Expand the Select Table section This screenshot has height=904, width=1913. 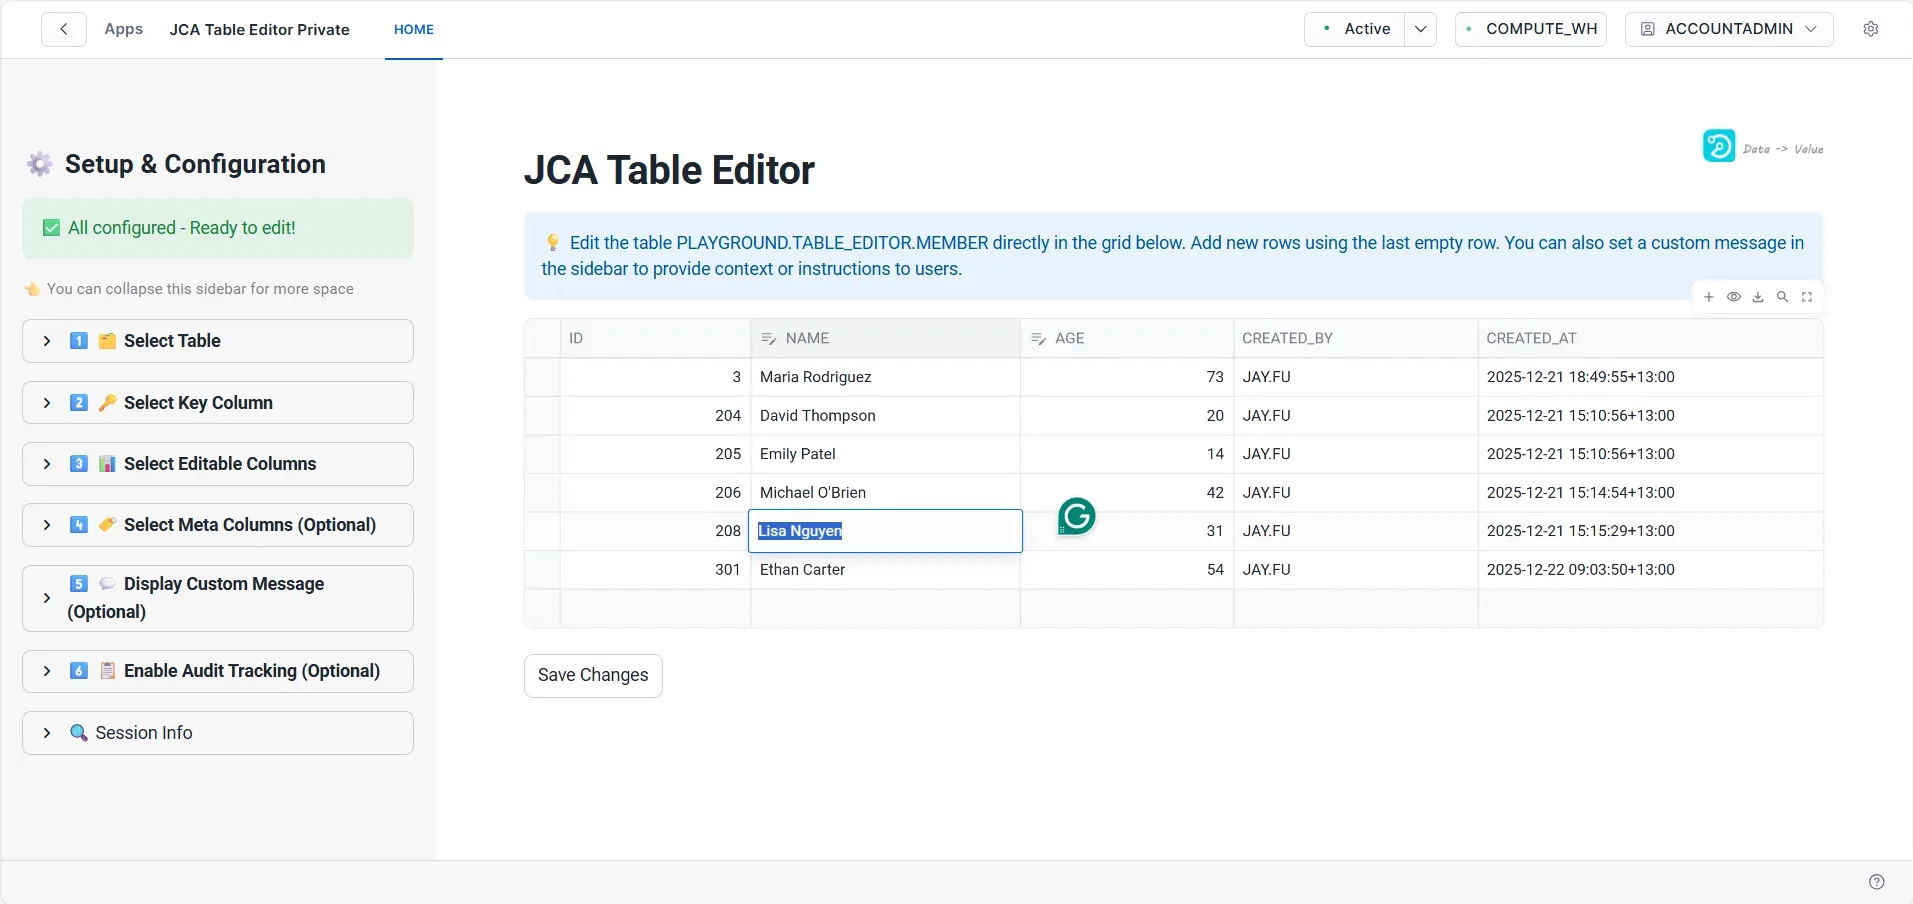coord(218,341)
